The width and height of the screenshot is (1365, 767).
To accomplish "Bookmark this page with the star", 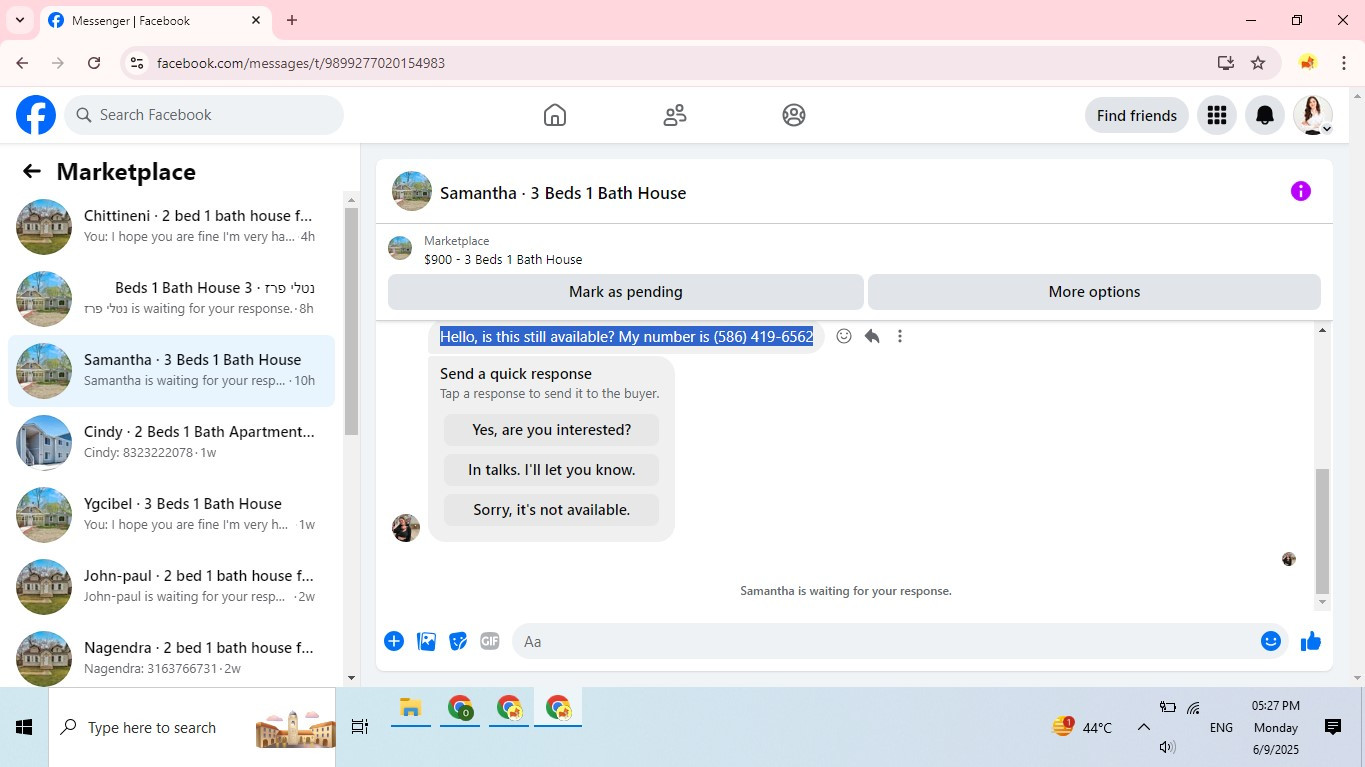I will (x=1258, y=63).
